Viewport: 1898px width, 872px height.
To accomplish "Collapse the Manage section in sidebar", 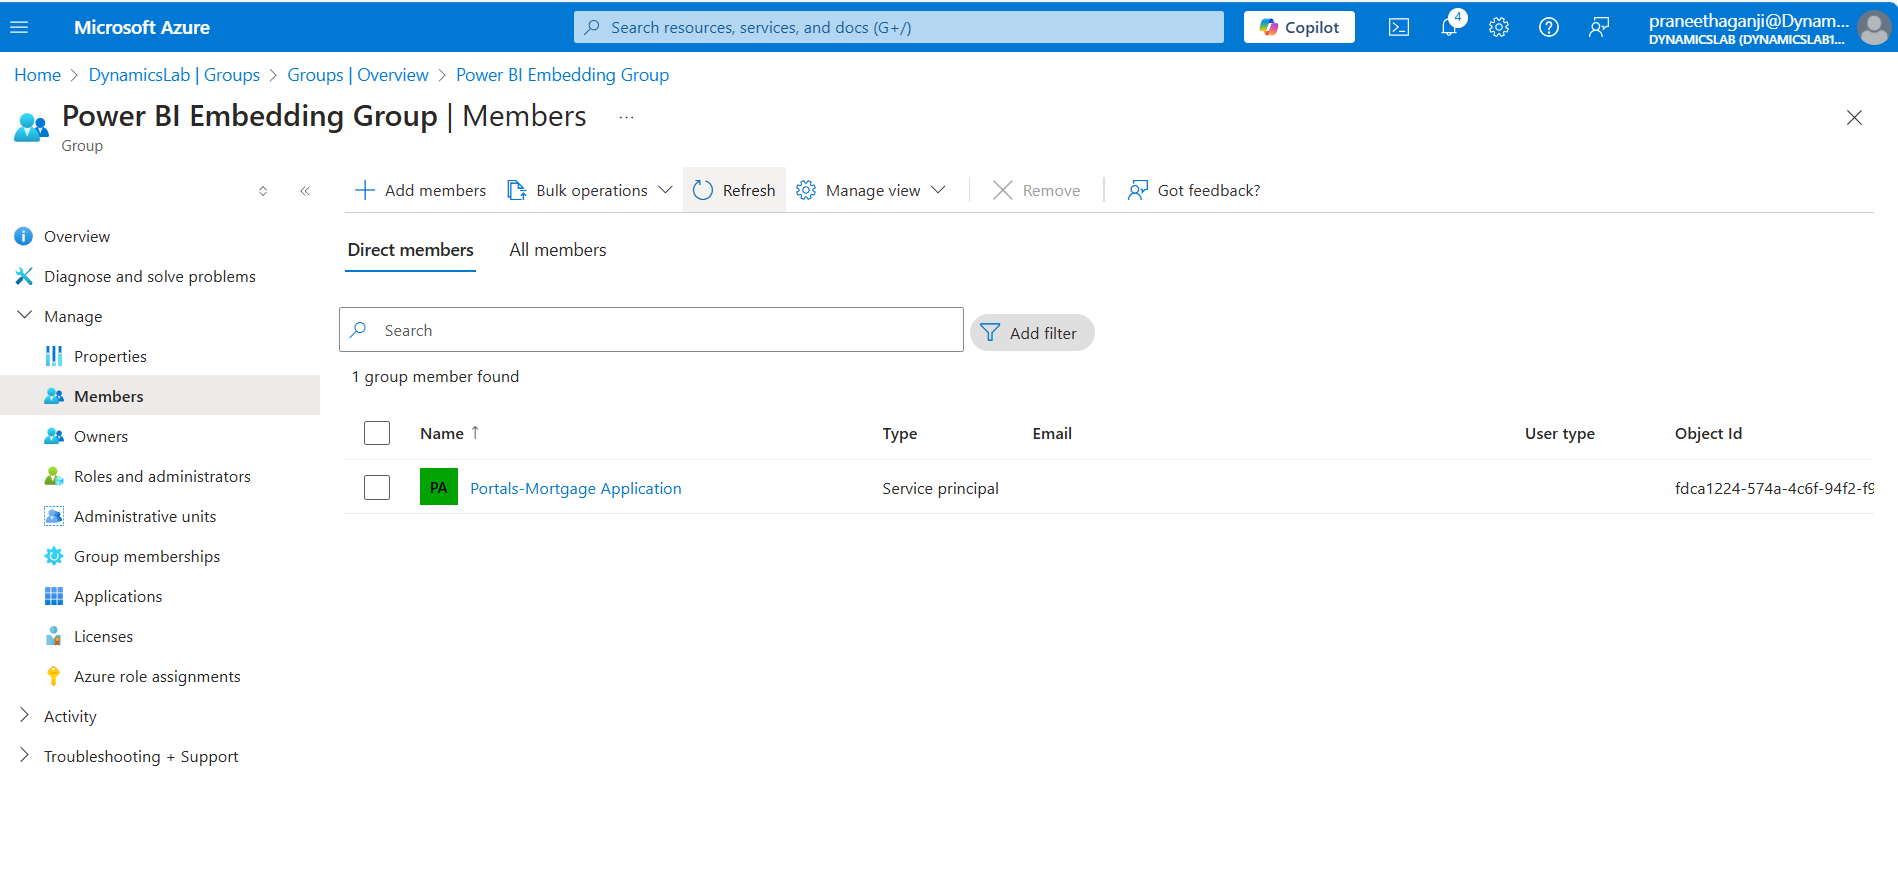I will [25, 316].
